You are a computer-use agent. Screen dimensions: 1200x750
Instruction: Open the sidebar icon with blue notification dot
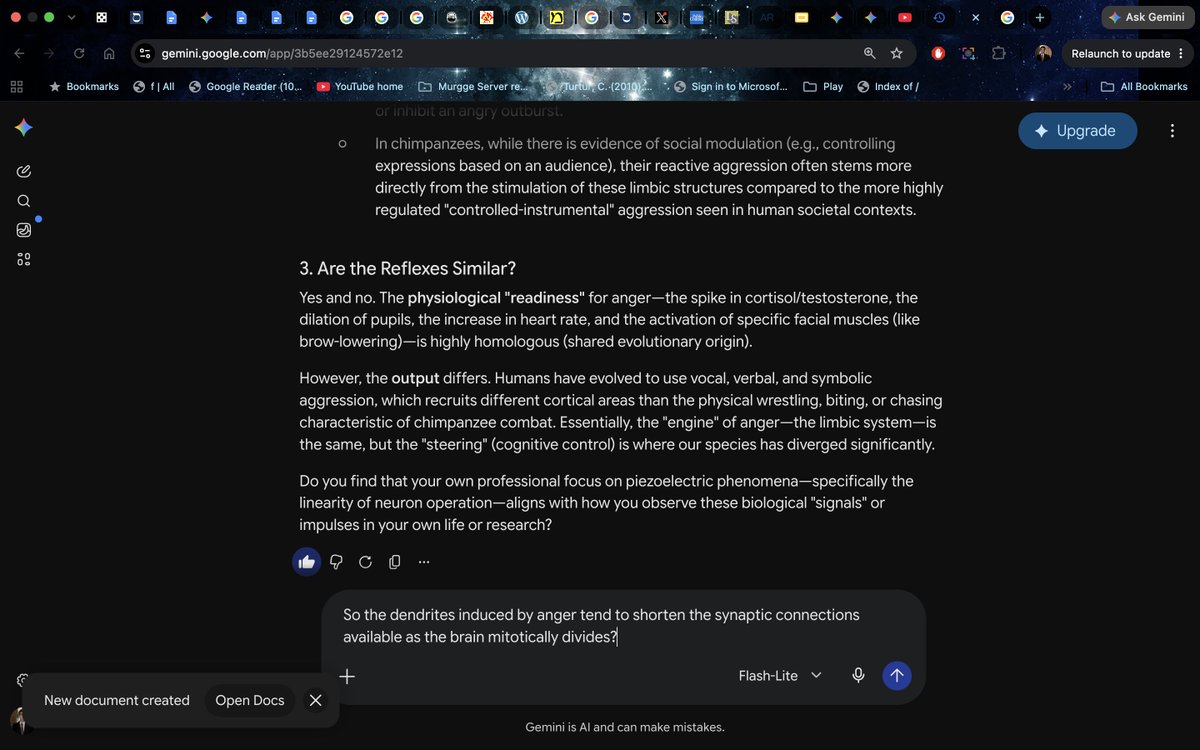24,230
